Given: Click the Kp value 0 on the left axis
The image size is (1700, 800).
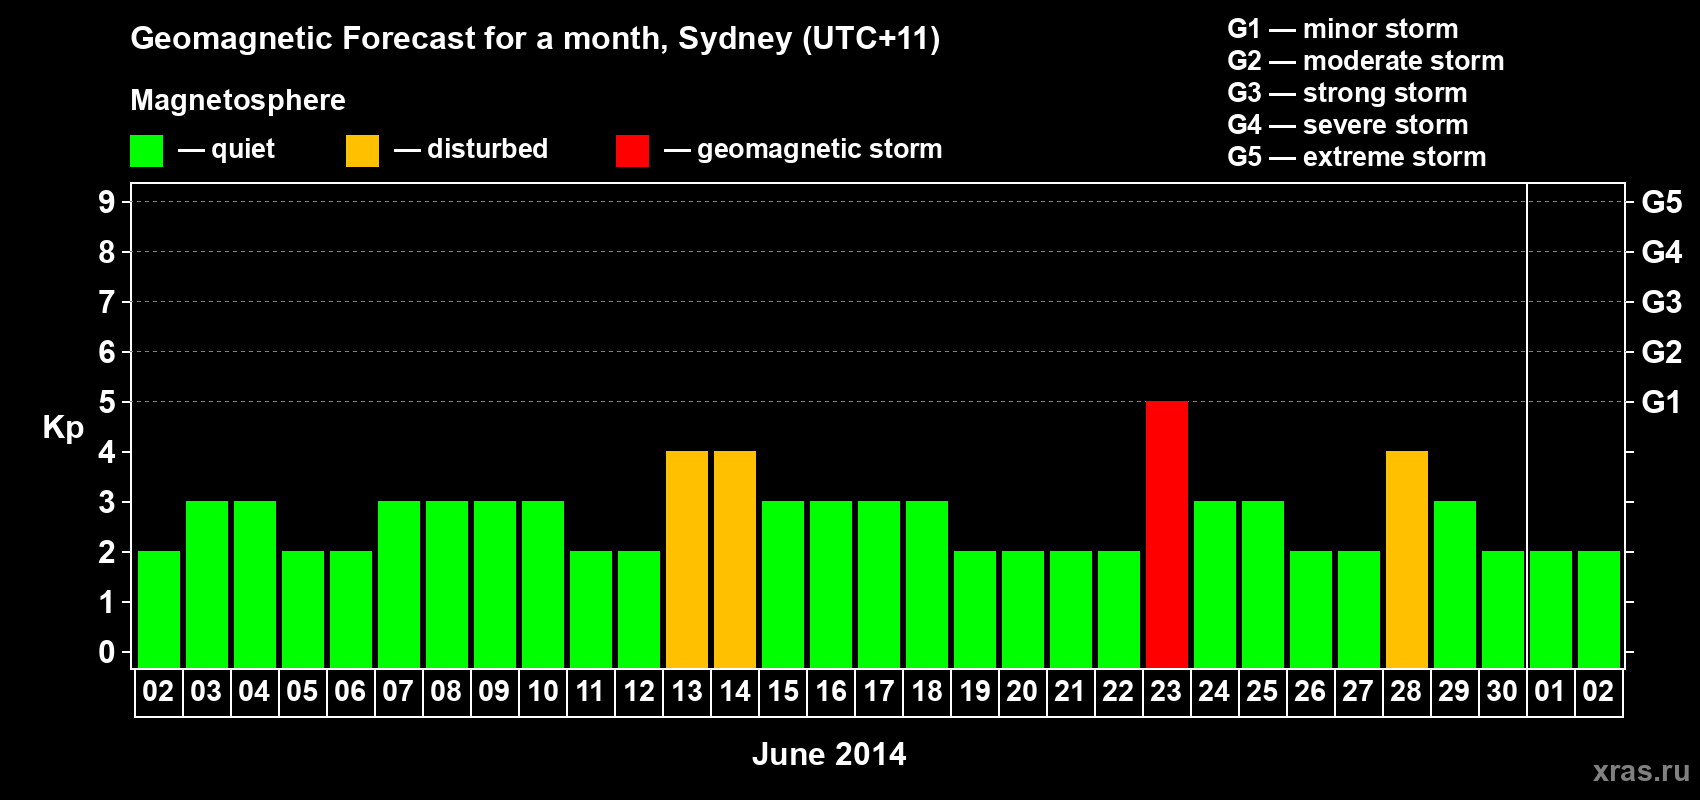Looking at the screenshot, I should (x=107, y=652).
